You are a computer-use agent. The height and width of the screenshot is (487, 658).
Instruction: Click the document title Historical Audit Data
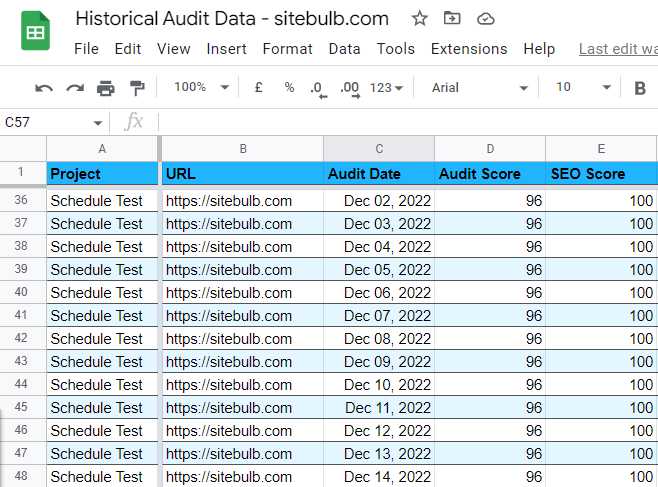(232, 19)
